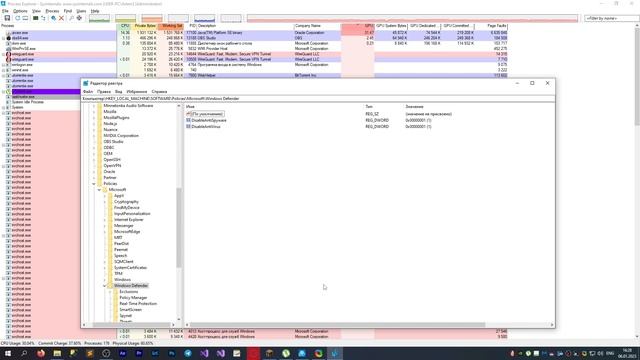The height and width of the screenshot is (360, 640).
Task: Select the Real-Time Protection subkey
Action: pyautogui.click(x=138, y=304)
